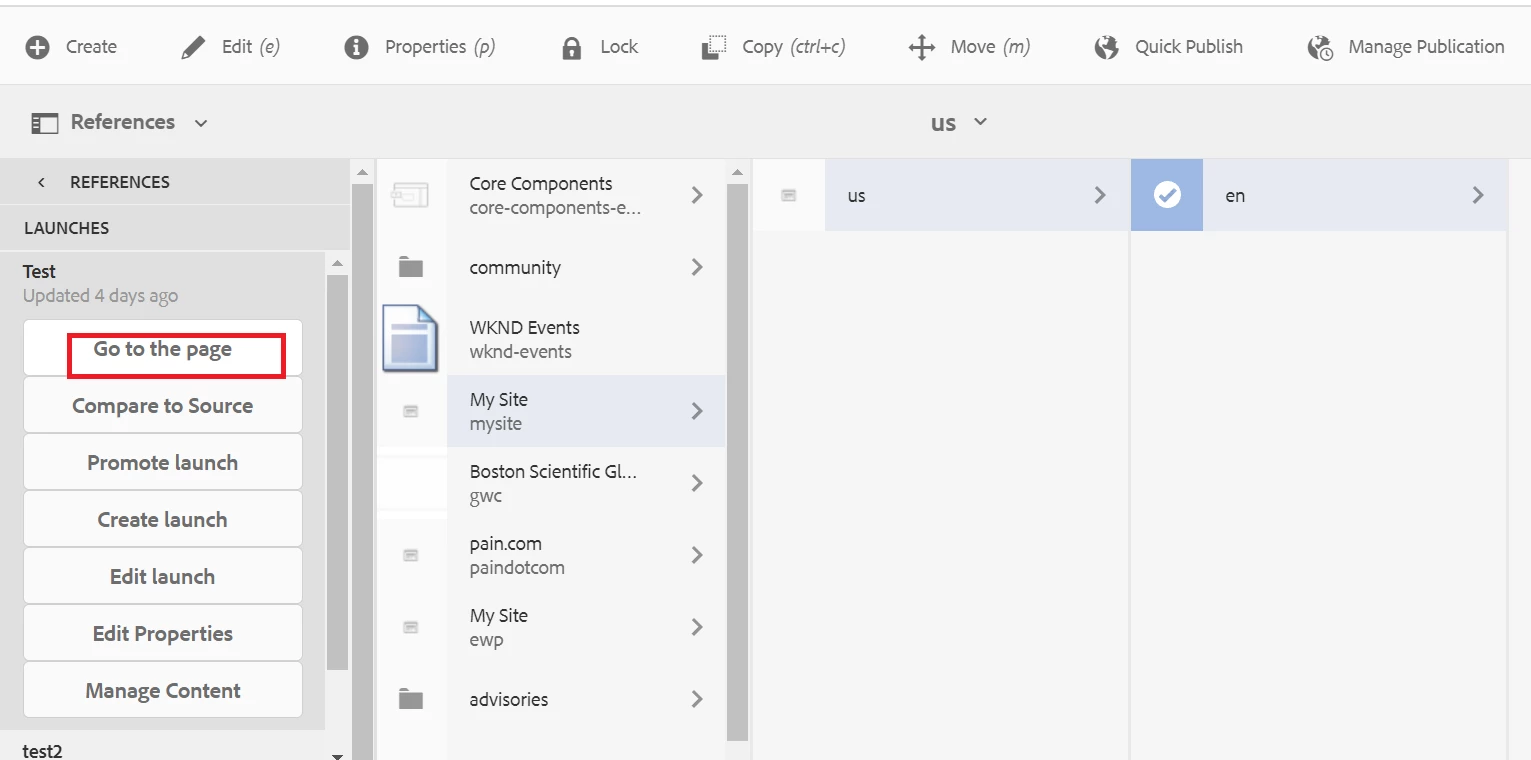Select the Move (m) toolbar label
Viewport: 1531px width, 760px height.
tap(990, 47)
